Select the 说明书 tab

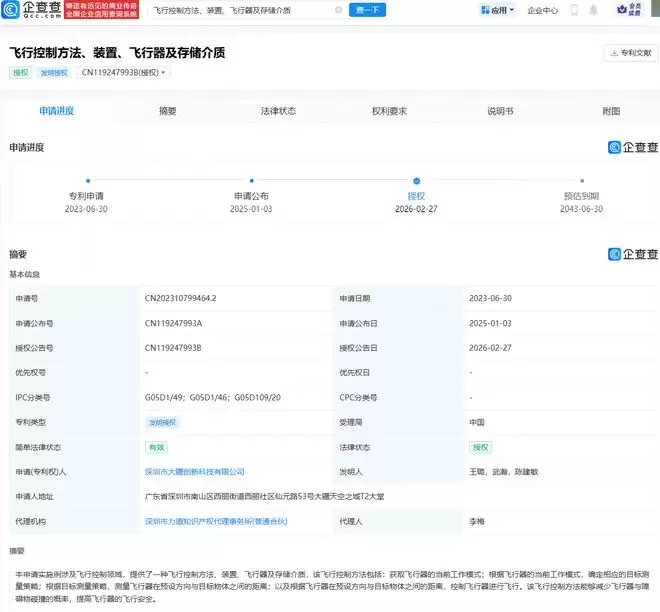tap(500, 111)
